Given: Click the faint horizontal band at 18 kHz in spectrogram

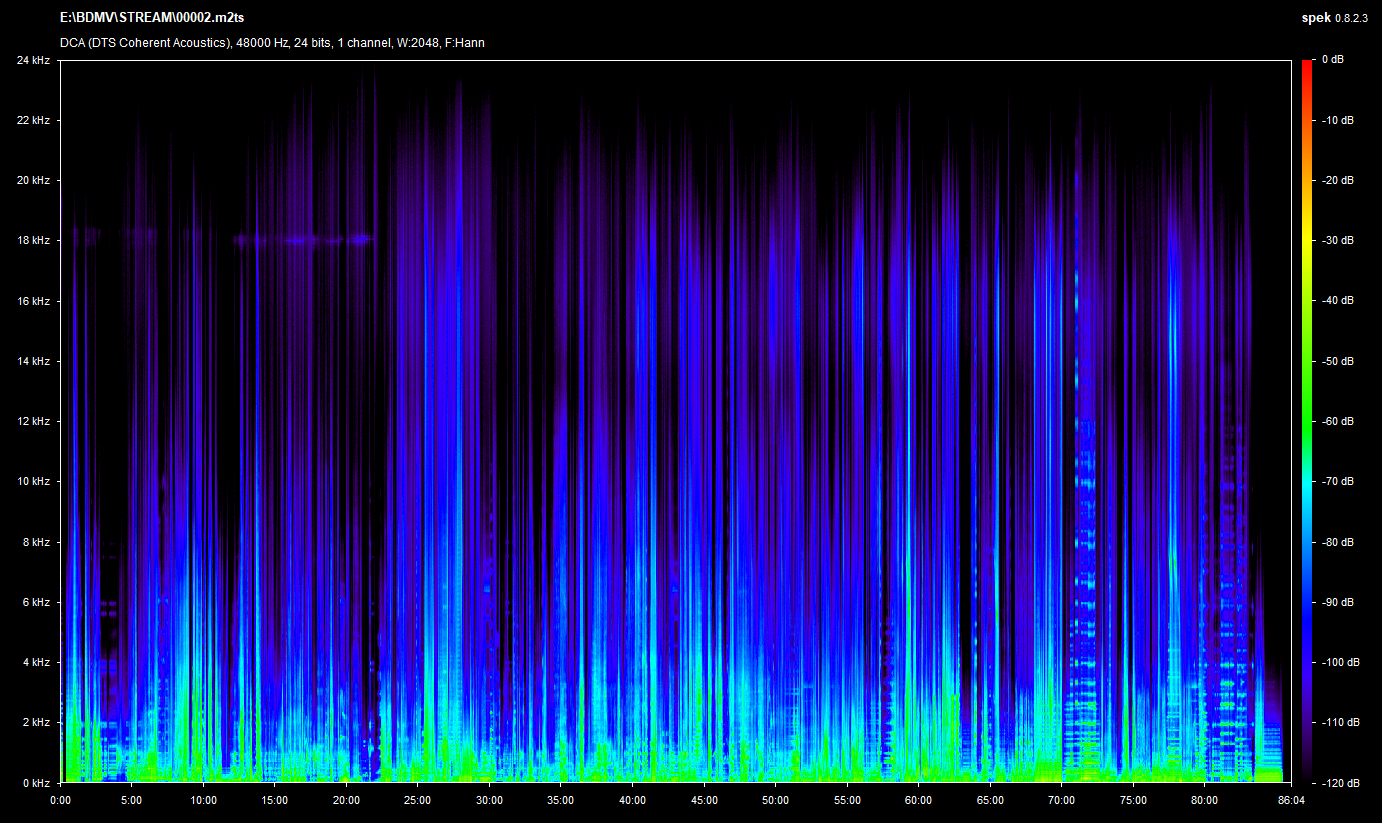Looking at the screenshot, I should pyautogui.click(x=300, y=240).
